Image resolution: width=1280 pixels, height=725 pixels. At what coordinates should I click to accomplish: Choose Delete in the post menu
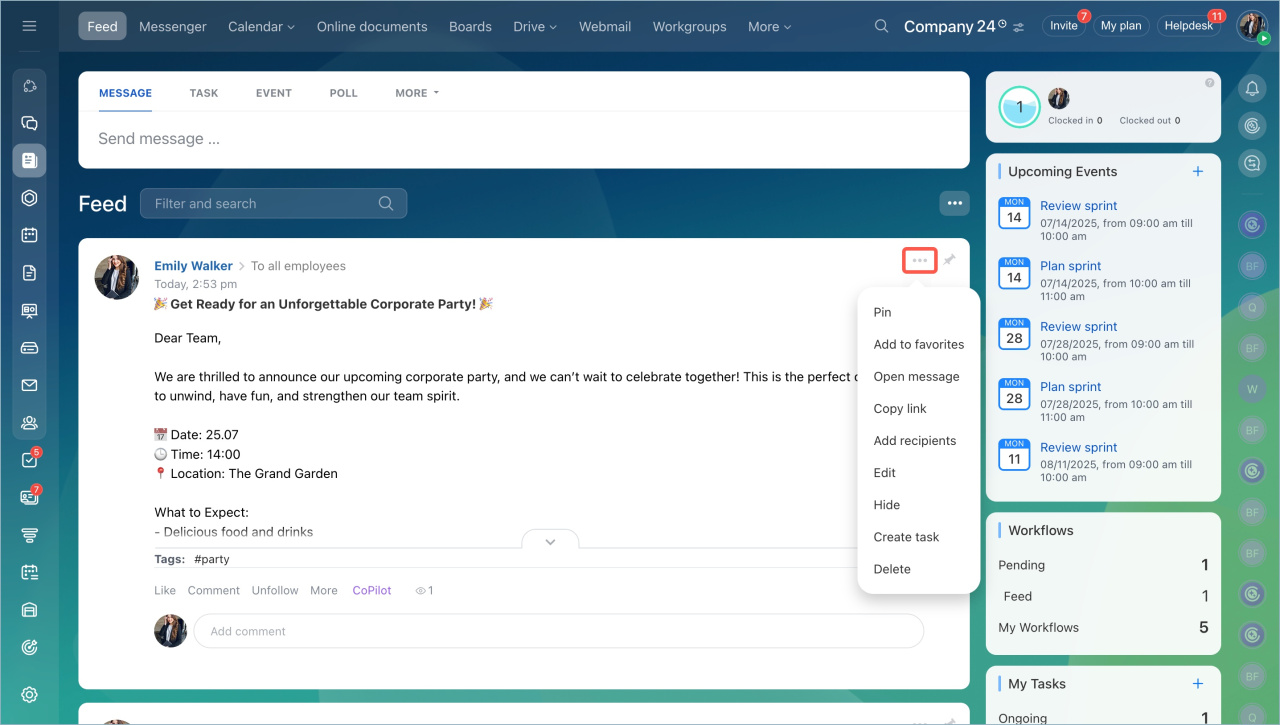tap(892, 569)
